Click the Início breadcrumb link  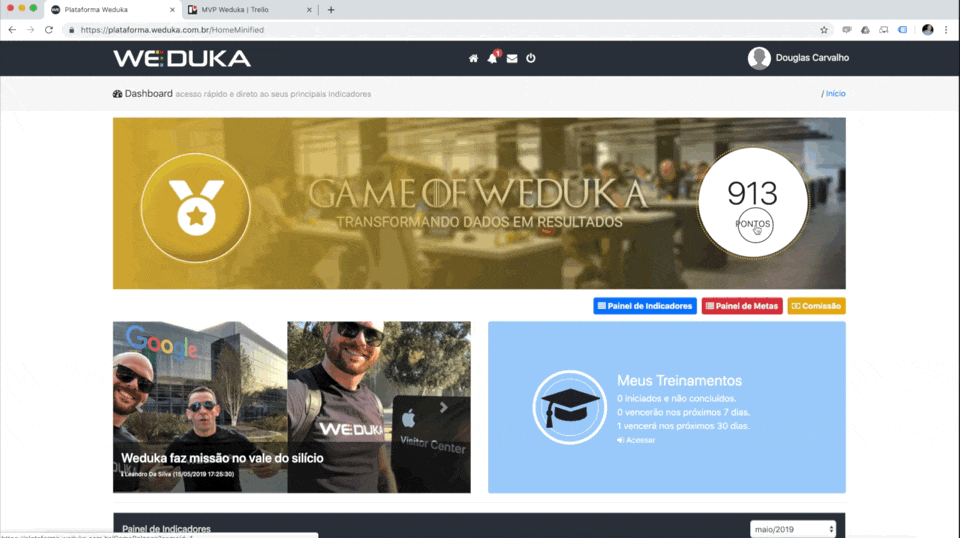pyautogui.click(x=836, y=94)
